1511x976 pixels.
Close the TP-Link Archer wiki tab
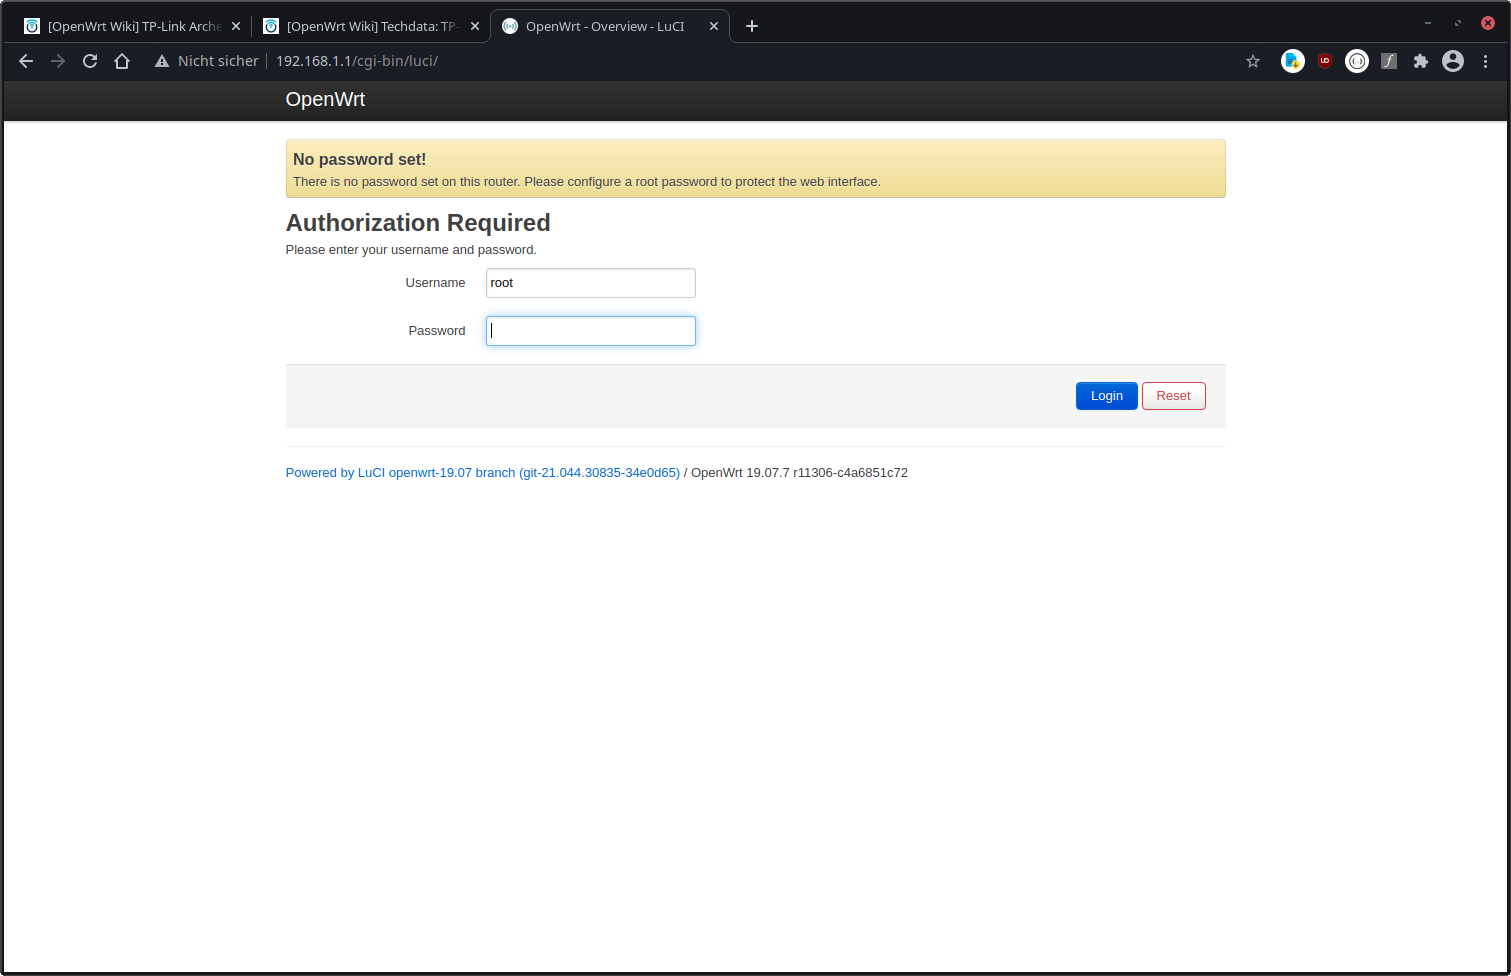coord(236,26)
